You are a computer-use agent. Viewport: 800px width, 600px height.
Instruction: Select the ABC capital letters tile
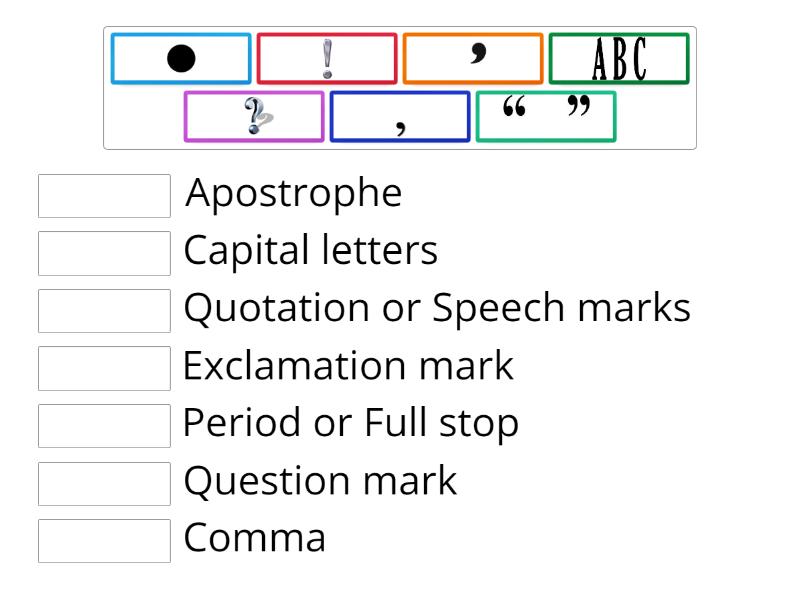[x=618, y=59]
